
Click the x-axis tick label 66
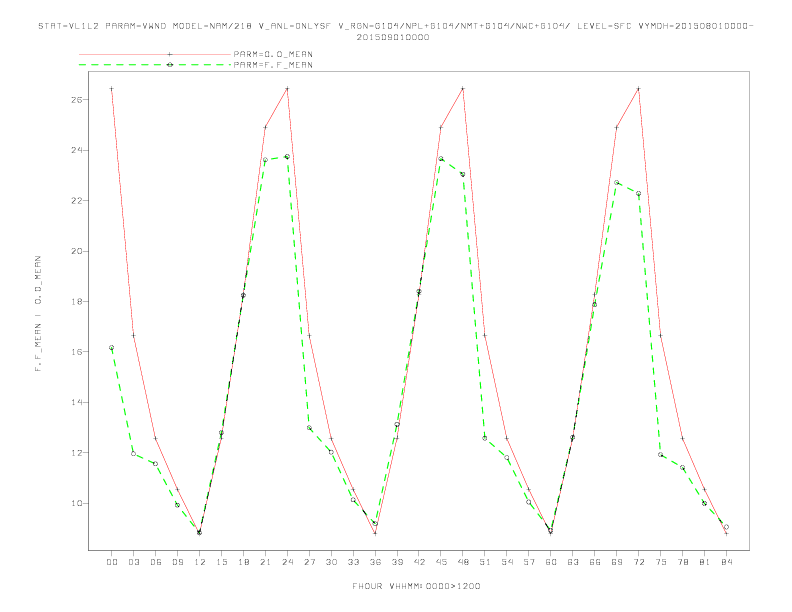595,562
